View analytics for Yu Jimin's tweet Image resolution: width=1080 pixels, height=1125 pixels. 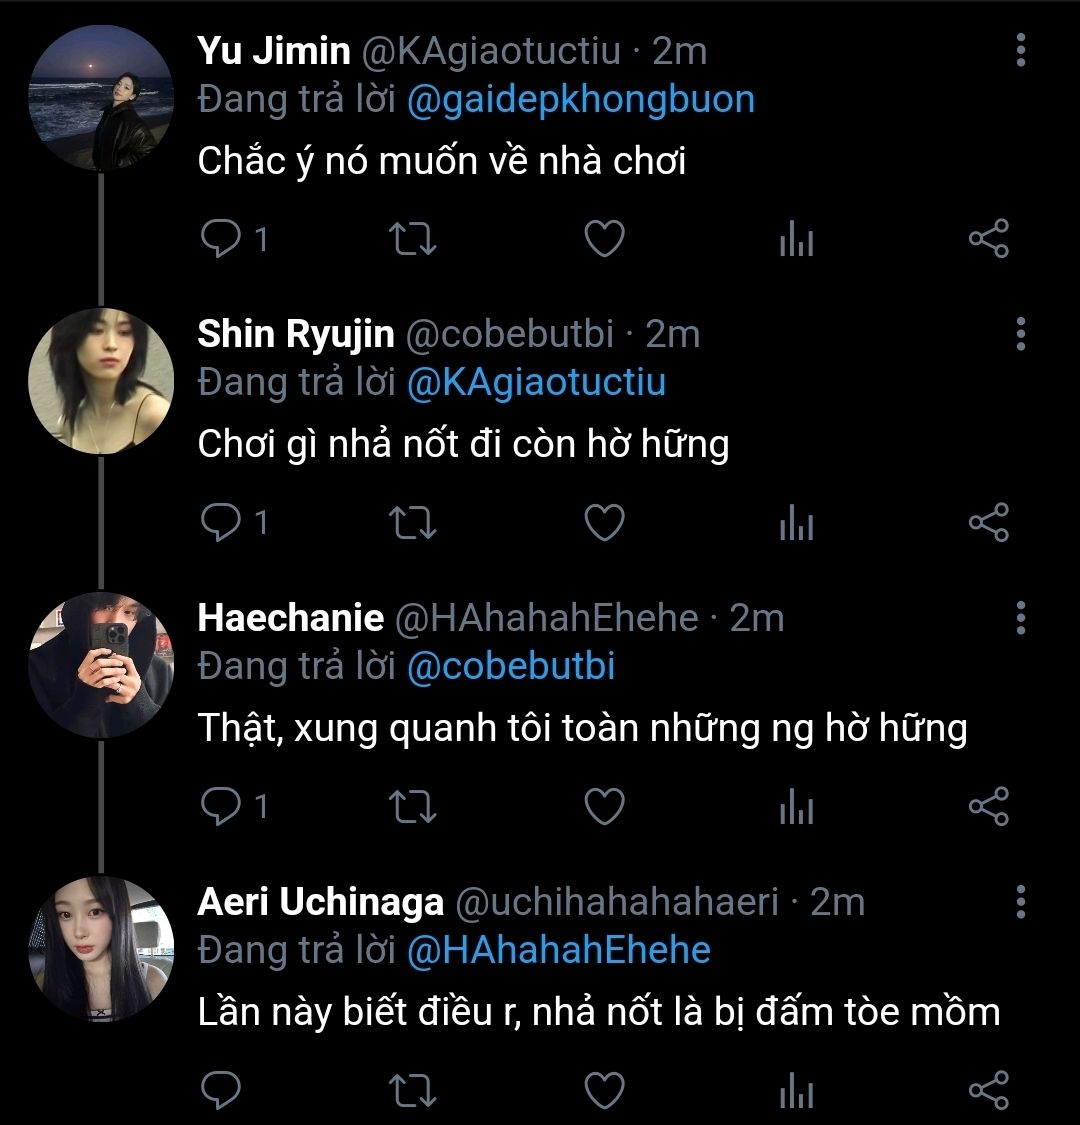[x=796, y=241]
